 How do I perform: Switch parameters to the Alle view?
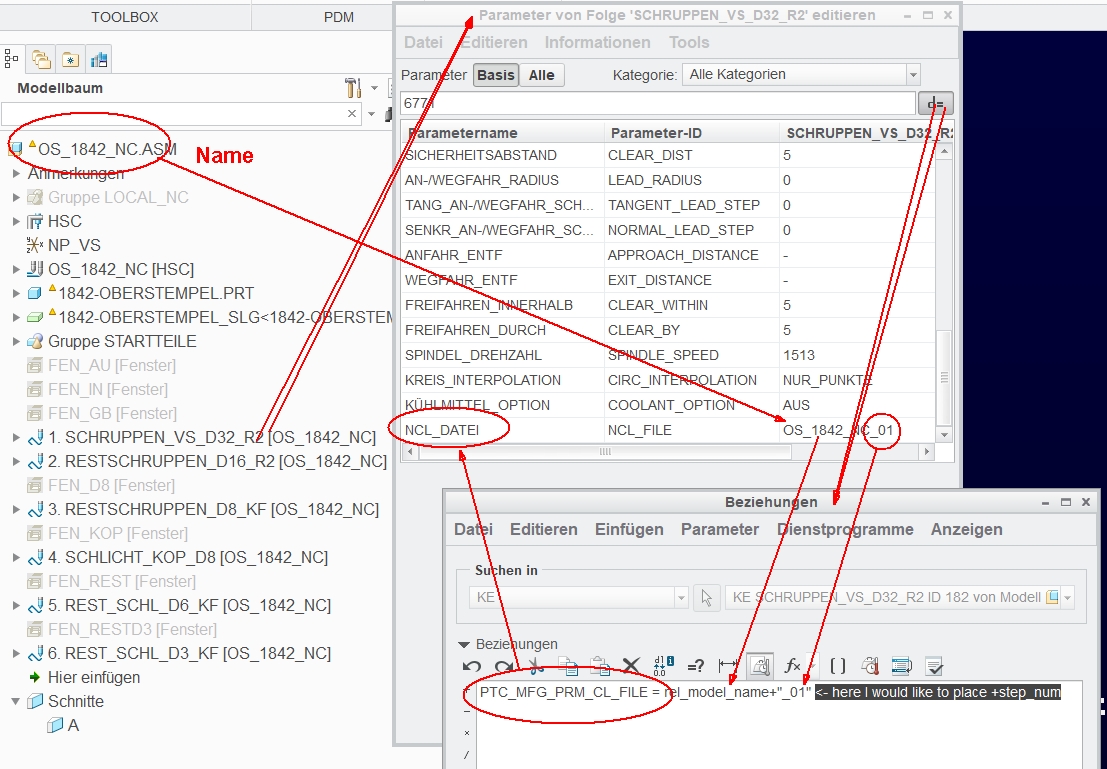541,74
